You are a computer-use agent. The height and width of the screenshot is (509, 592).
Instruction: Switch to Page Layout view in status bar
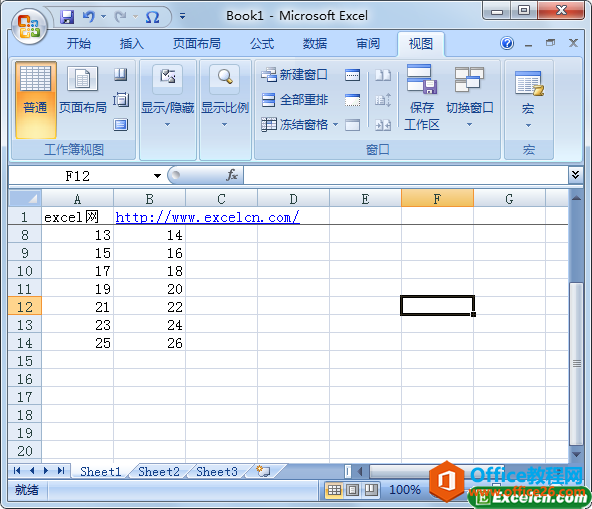[x=353, y=490]
